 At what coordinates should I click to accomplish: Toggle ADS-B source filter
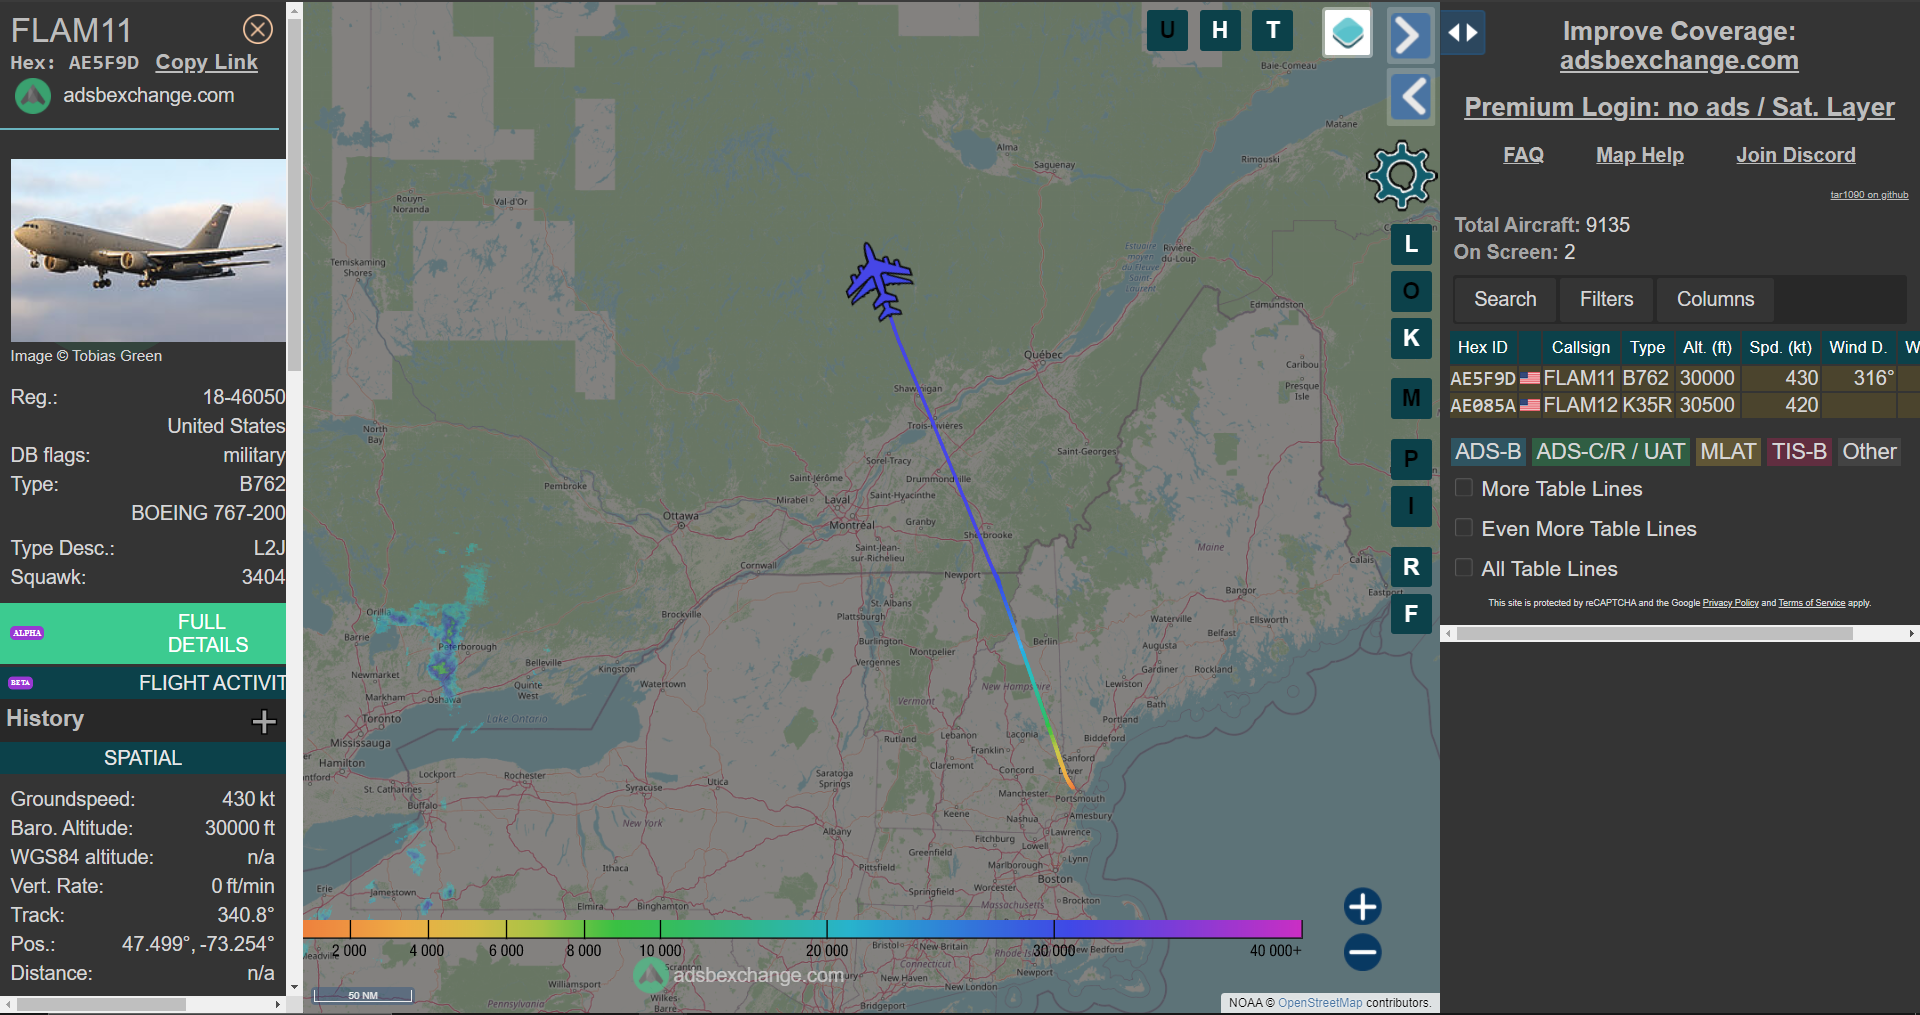tap(1488, 452)
